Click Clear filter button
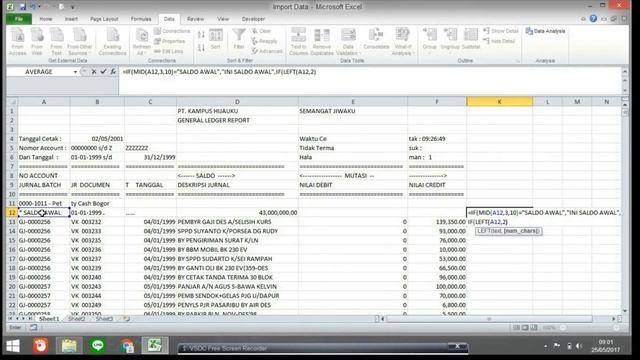The width and height of the screenshot is (640, 360). [x=262, y=31]
